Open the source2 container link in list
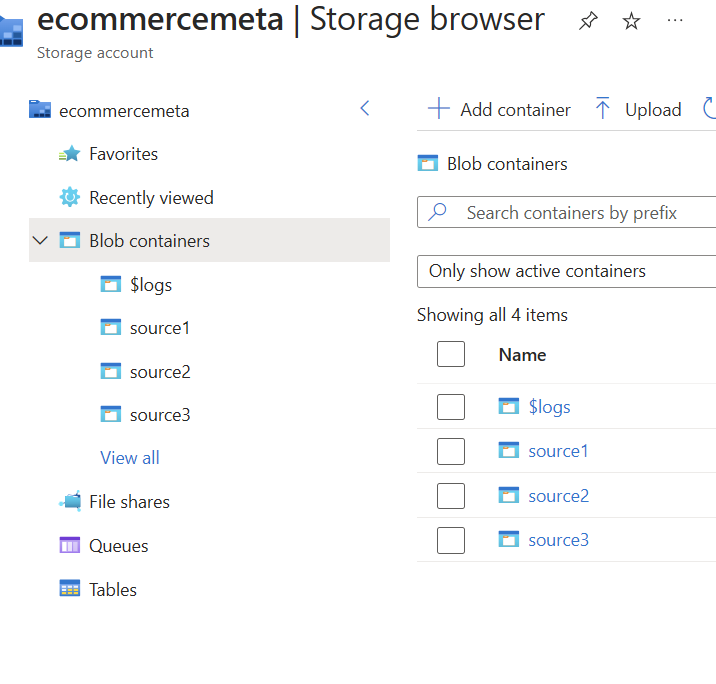Image resolution: width=716 pixels, height=684 pixels. 558,495
